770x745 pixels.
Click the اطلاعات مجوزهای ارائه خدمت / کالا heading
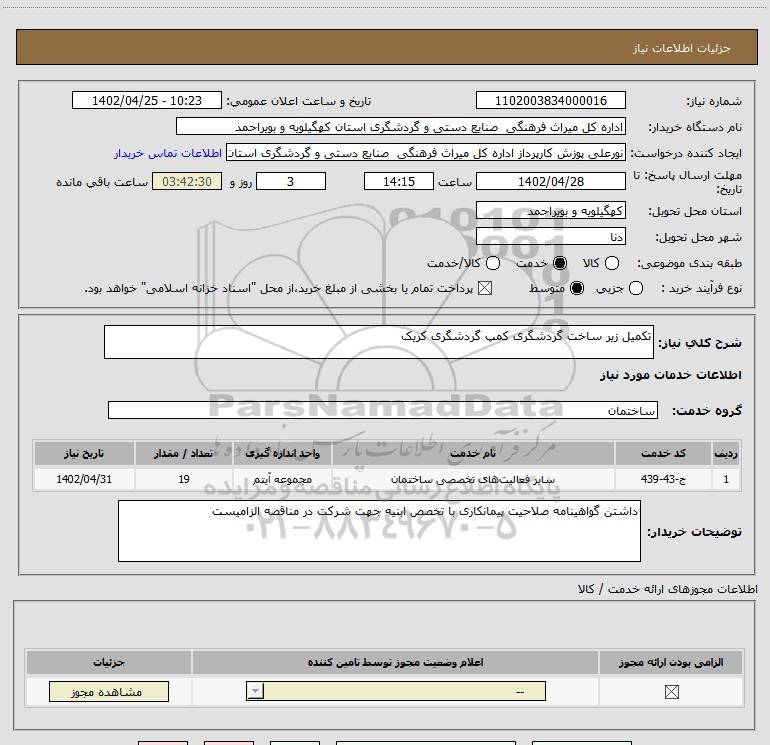pos(668,589)
